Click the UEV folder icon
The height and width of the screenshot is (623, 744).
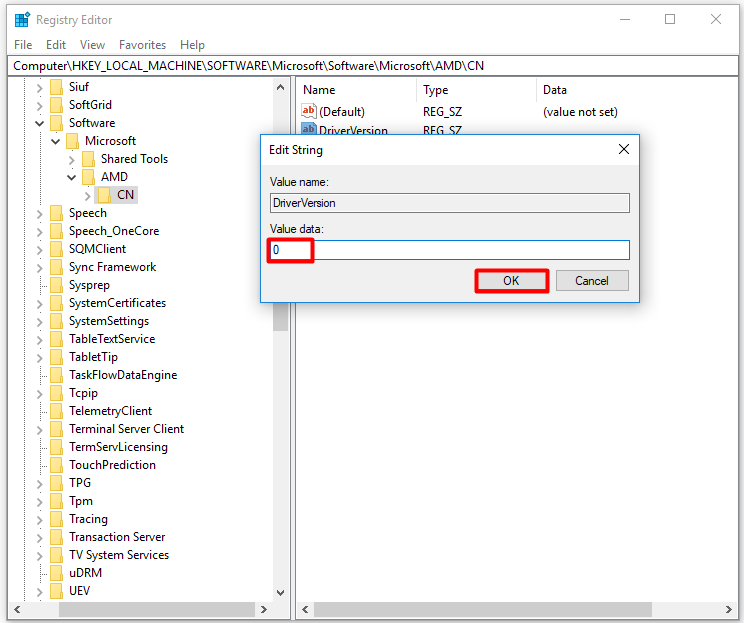(x=56, y=591)
